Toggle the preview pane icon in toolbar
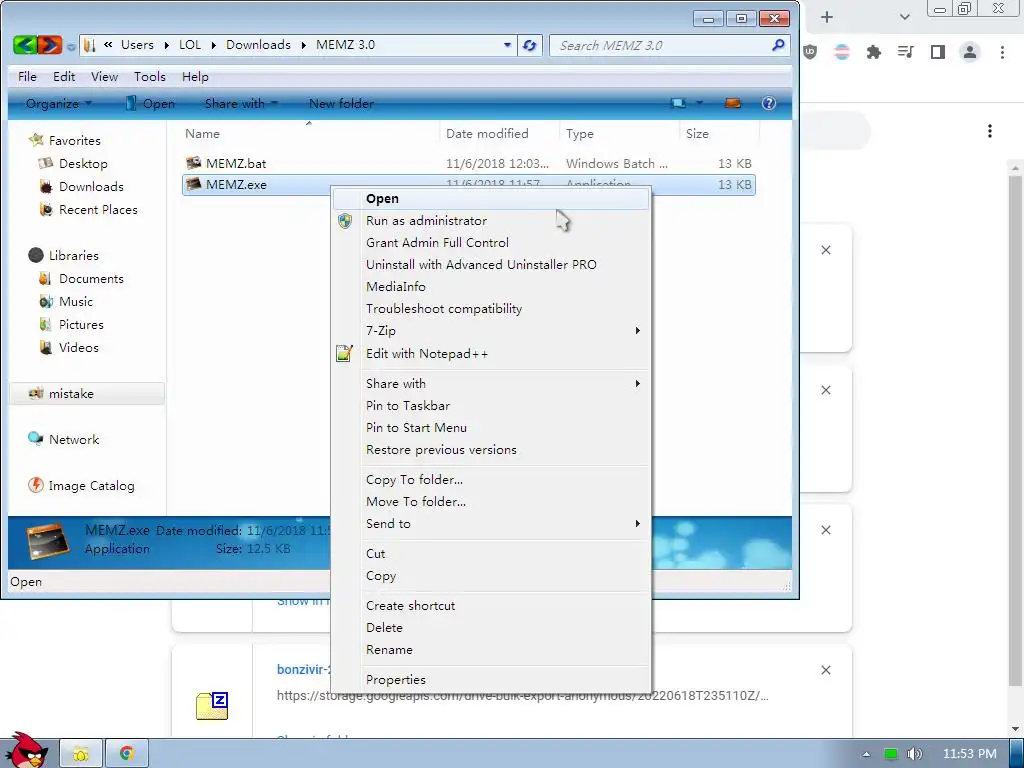Viewport: 1024px width, 768px height. click(x=733, y=103)
